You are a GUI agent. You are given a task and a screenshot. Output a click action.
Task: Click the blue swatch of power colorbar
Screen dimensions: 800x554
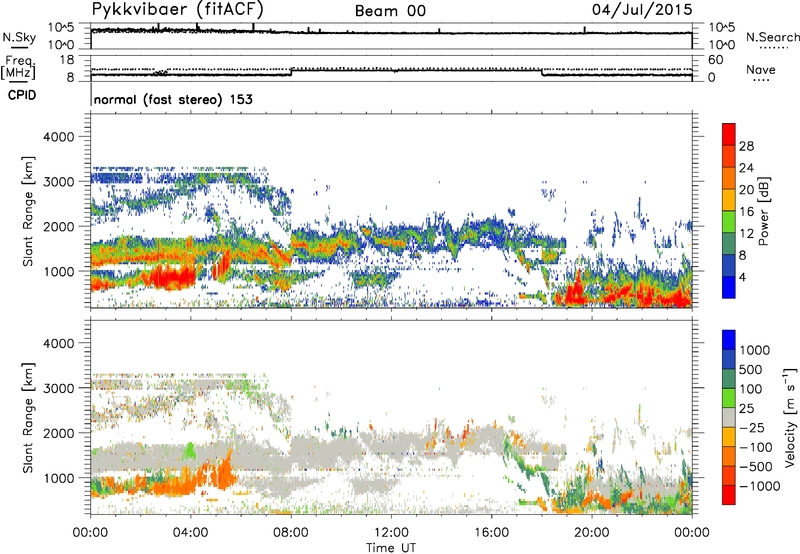(729, 287)
